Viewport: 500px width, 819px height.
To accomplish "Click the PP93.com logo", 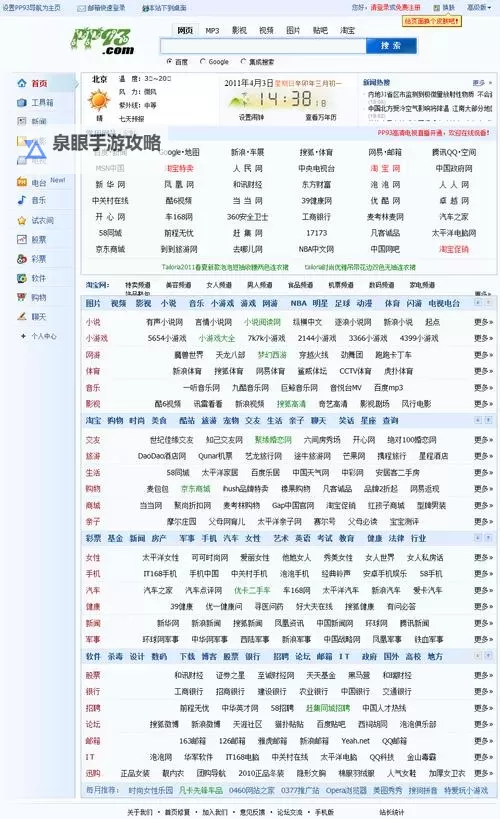I will pyautogui.click(x=103, y=41).
